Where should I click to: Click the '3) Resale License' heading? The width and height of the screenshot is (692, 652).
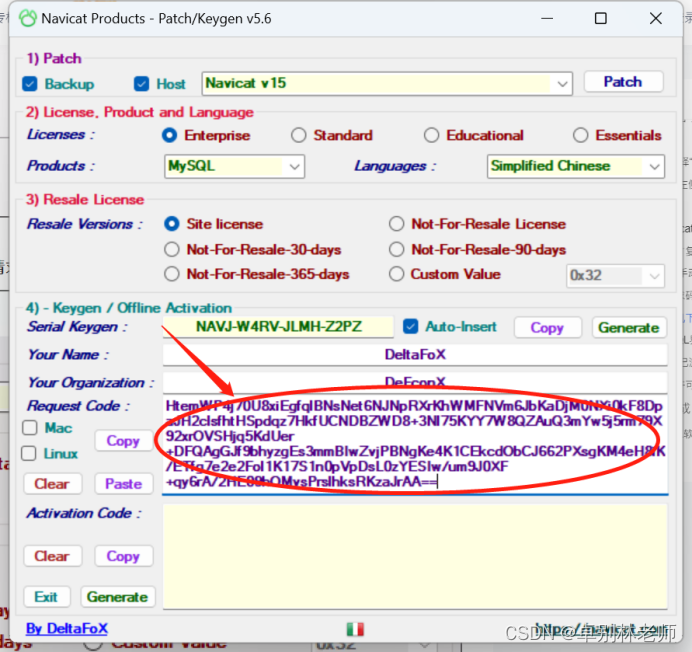85,200
